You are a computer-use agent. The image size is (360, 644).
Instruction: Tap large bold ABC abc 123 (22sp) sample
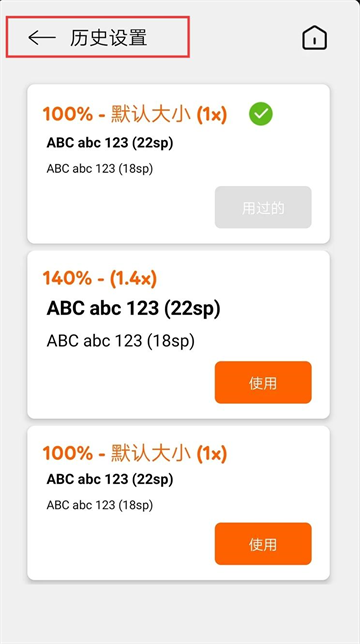pos(133,309)
